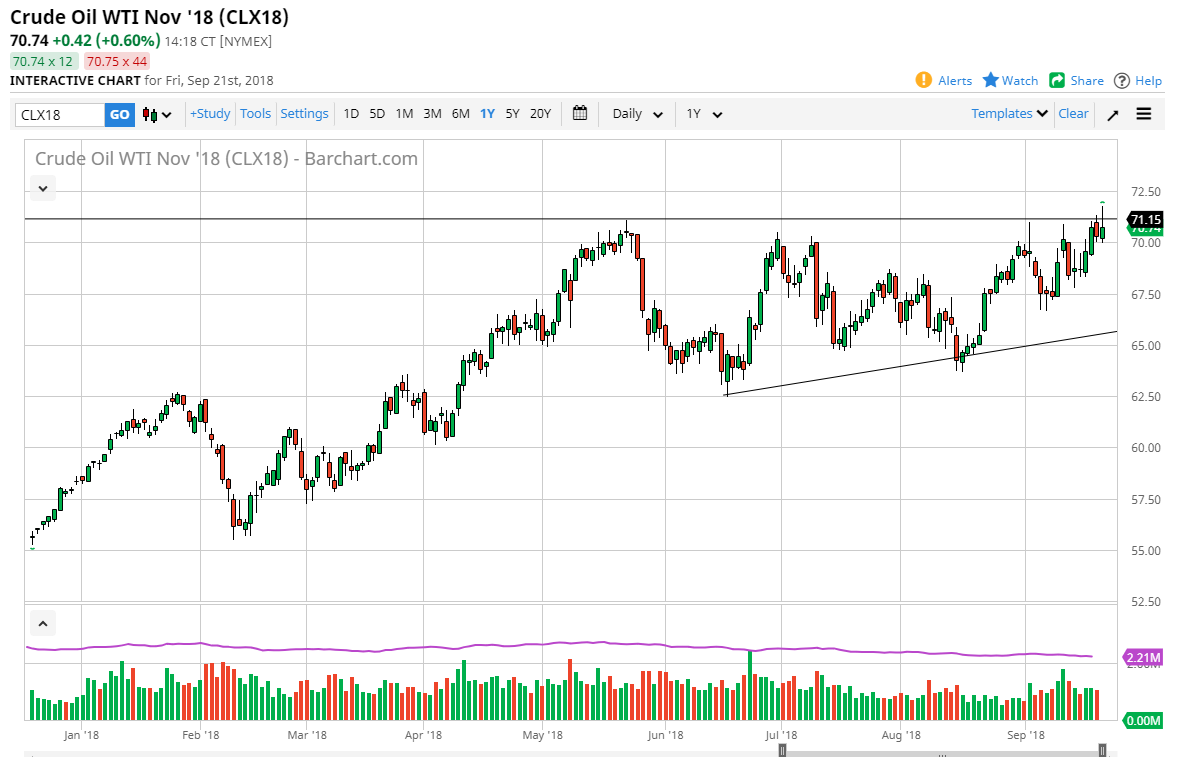Switch chart range to 5D
The width and height of the screenshot is (1178, 757).
tap(377, 114)
